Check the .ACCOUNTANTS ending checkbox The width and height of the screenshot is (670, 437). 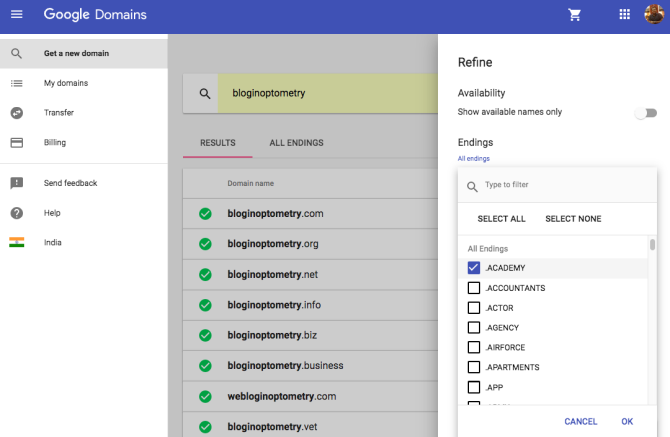pyautogui.click(x=474, y=288)
